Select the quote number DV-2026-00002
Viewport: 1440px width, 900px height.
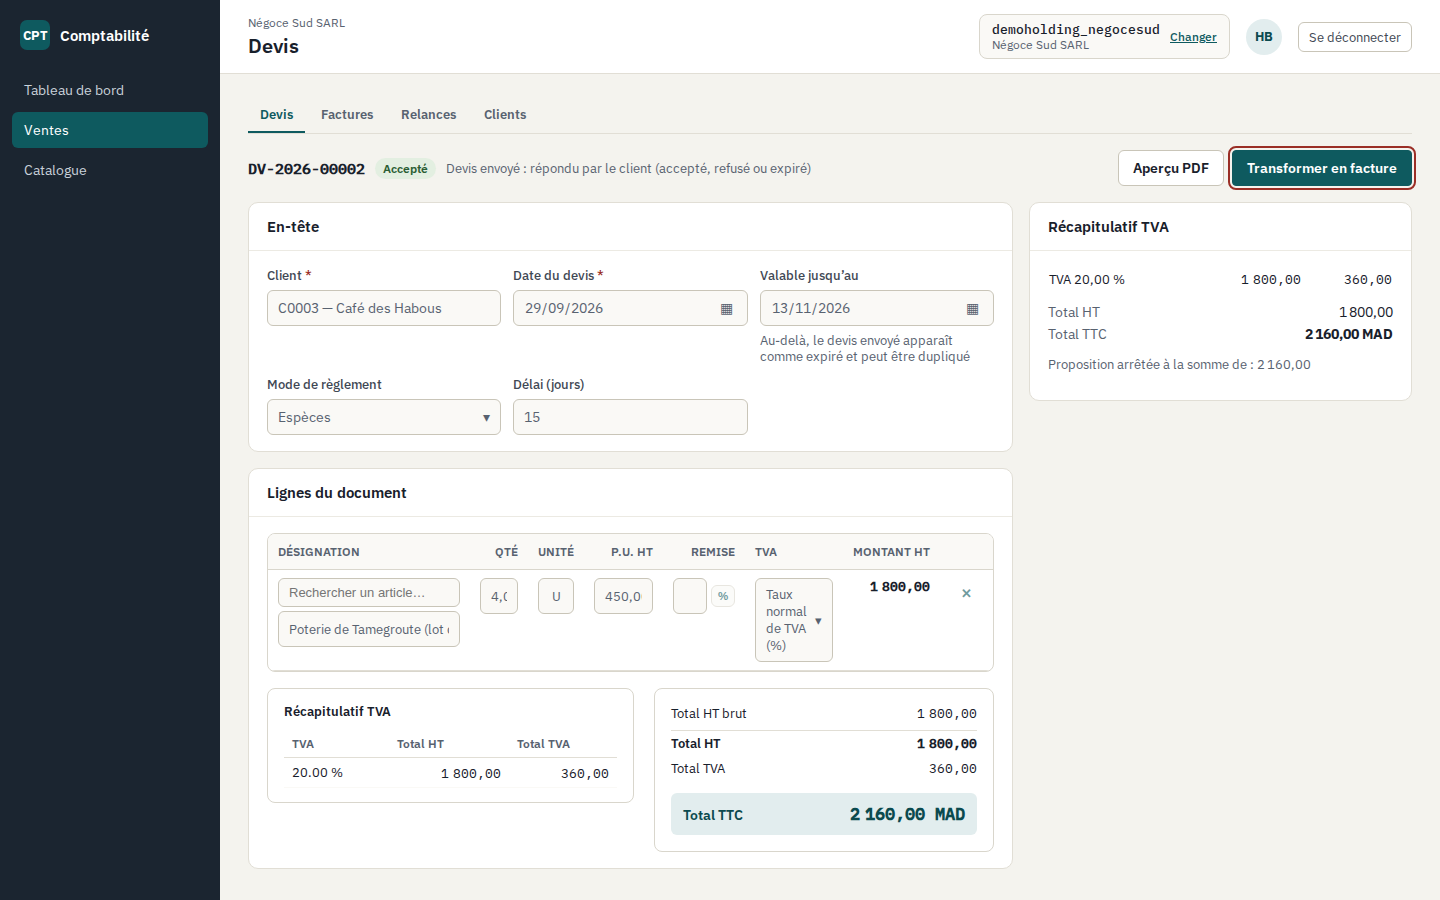pyautogui.click(x=306, y=169)
